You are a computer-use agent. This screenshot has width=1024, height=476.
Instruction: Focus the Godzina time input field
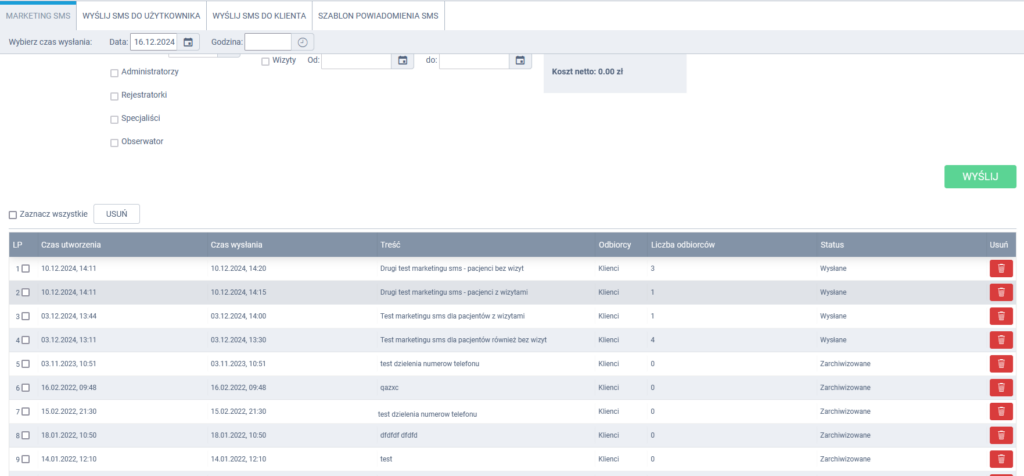pos(268,42)
